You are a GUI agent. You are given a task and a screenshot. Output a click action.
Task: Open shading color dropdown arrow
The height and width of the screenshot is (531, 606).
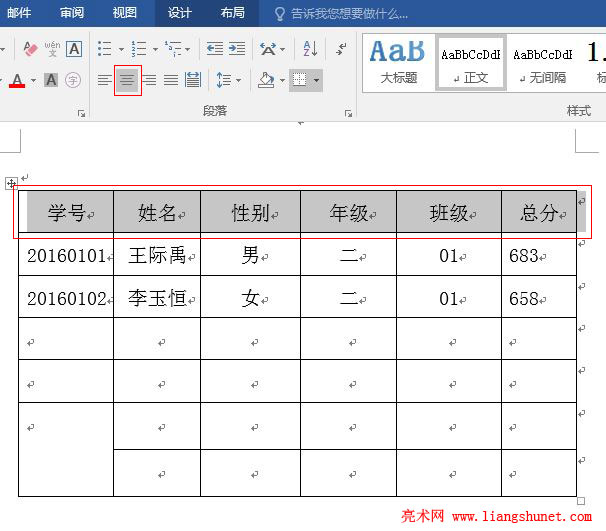pos(283,80)
